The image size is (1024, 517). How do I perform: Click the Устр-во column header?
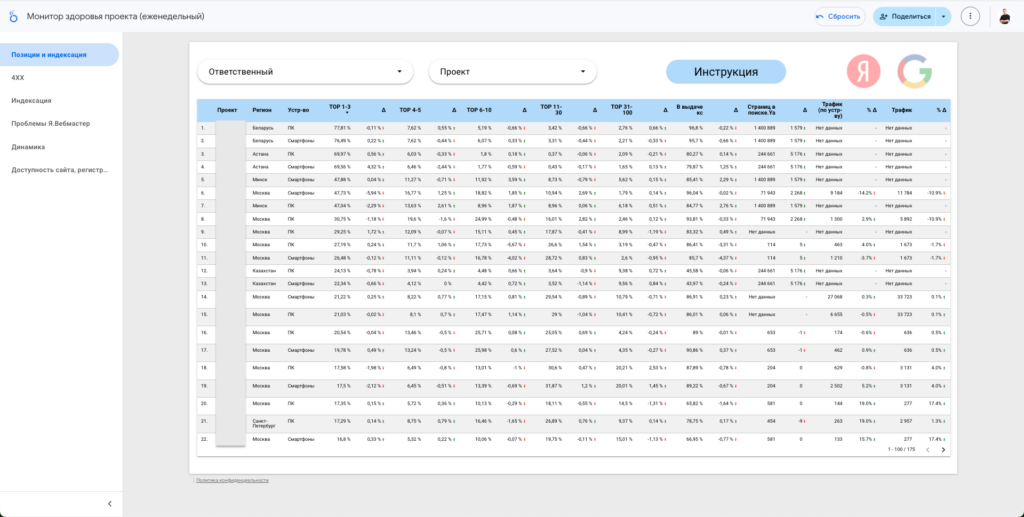click(298, 110)
